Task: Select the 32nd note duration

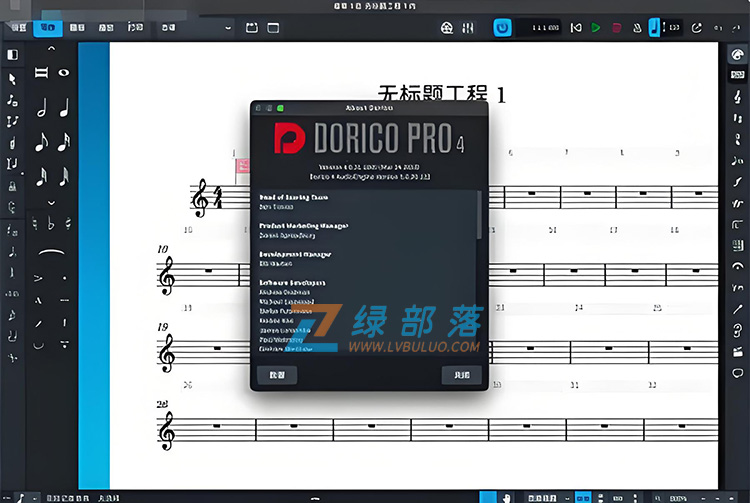Action: coord(42,176)
